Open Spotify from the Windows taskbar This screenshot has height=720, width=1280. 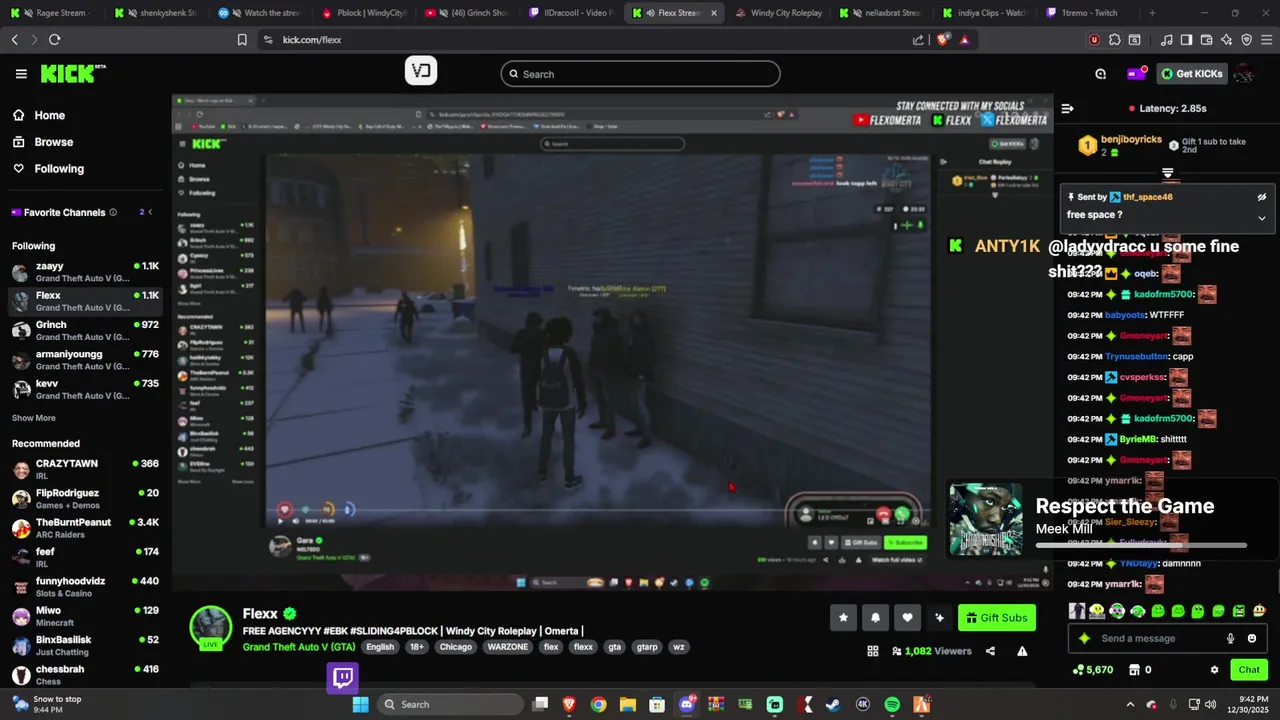[x=892, y=704]
